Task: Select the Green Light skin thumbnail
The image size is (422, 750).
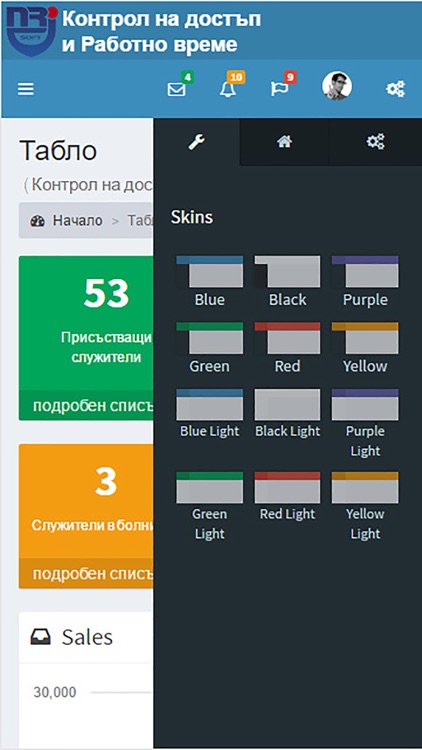Action: (x=210, y=487)
